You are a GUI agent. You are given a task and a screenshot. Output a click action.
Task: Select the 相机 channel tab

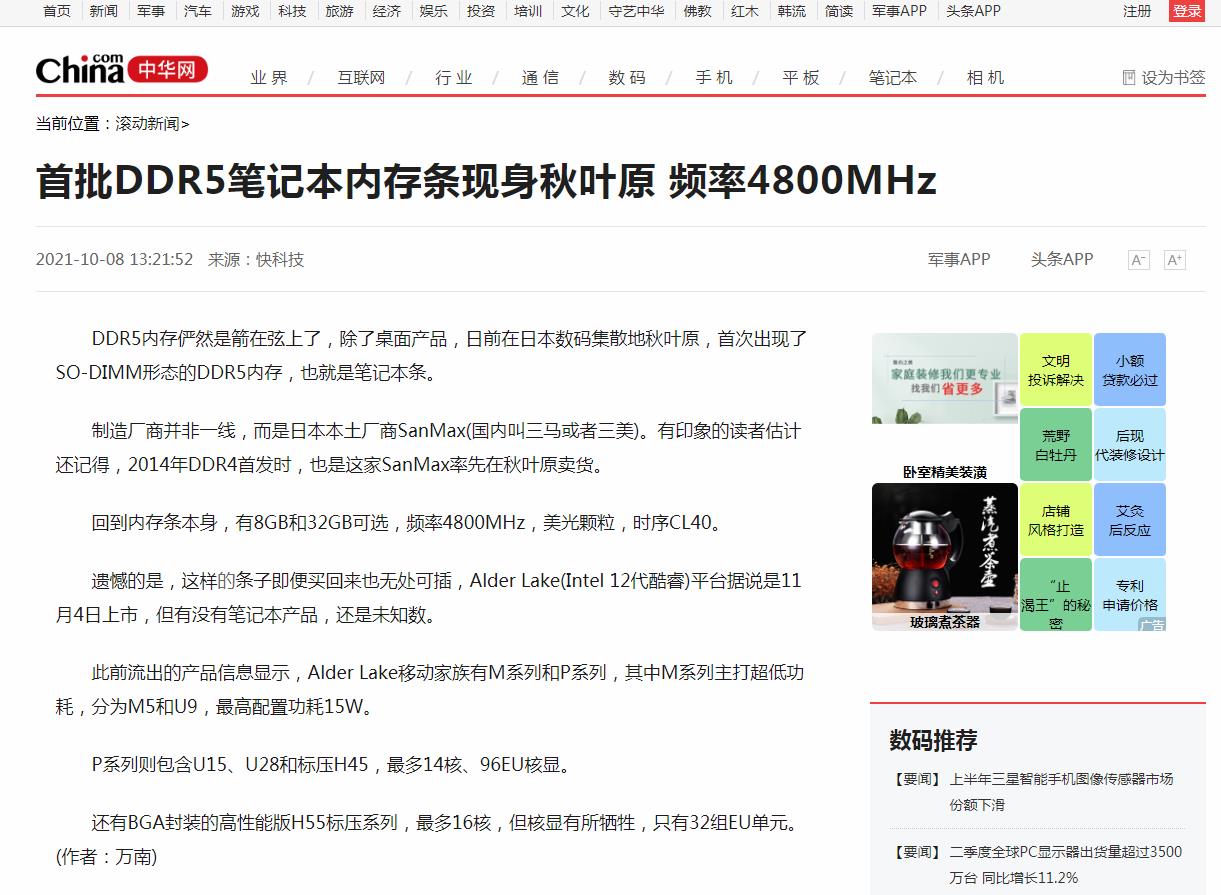pyautogui.click(x=985, y=77)
